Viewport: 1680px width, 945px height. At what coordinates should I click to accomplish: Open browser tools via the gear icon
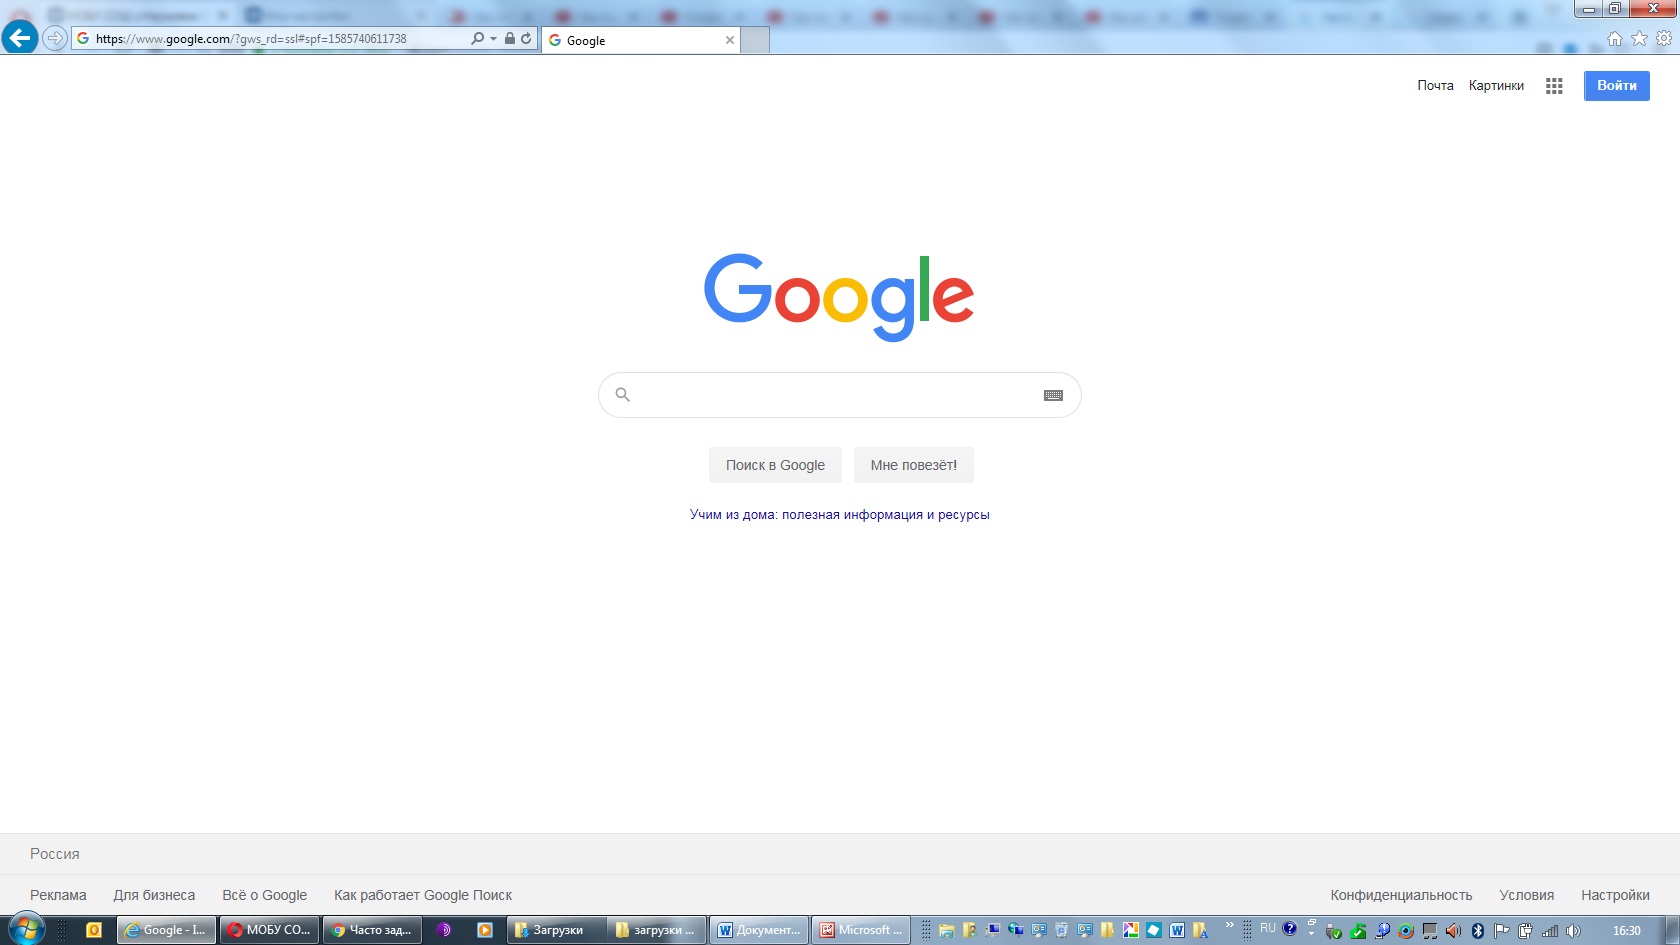[x=1664, y=38]
